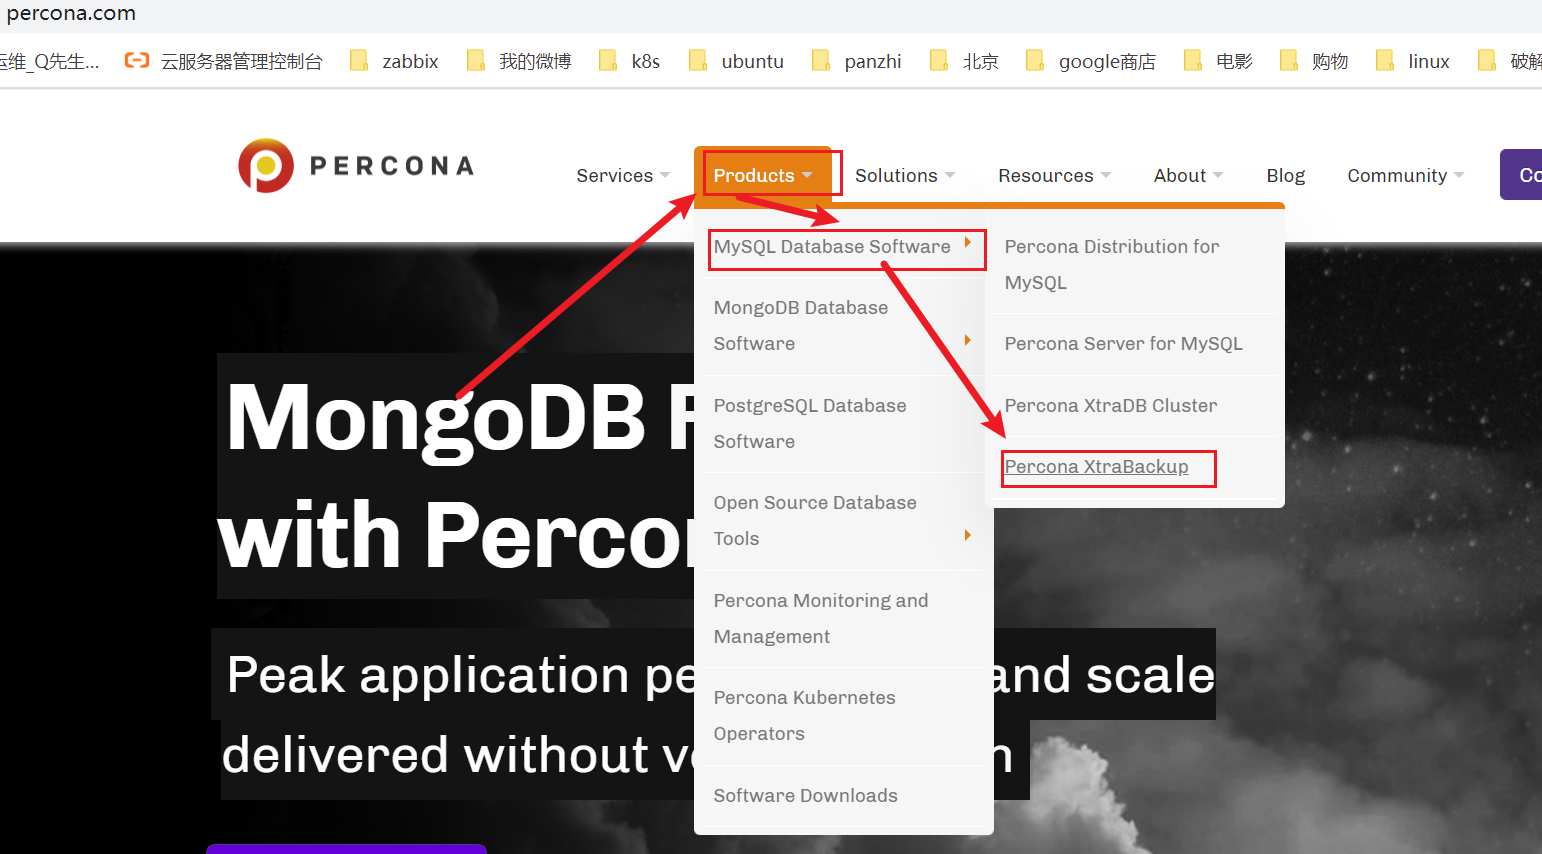Select Percona Monitoring and Management entry
Image resolution: width=1542 pixels, height=854 pixels.
point(821,618)
